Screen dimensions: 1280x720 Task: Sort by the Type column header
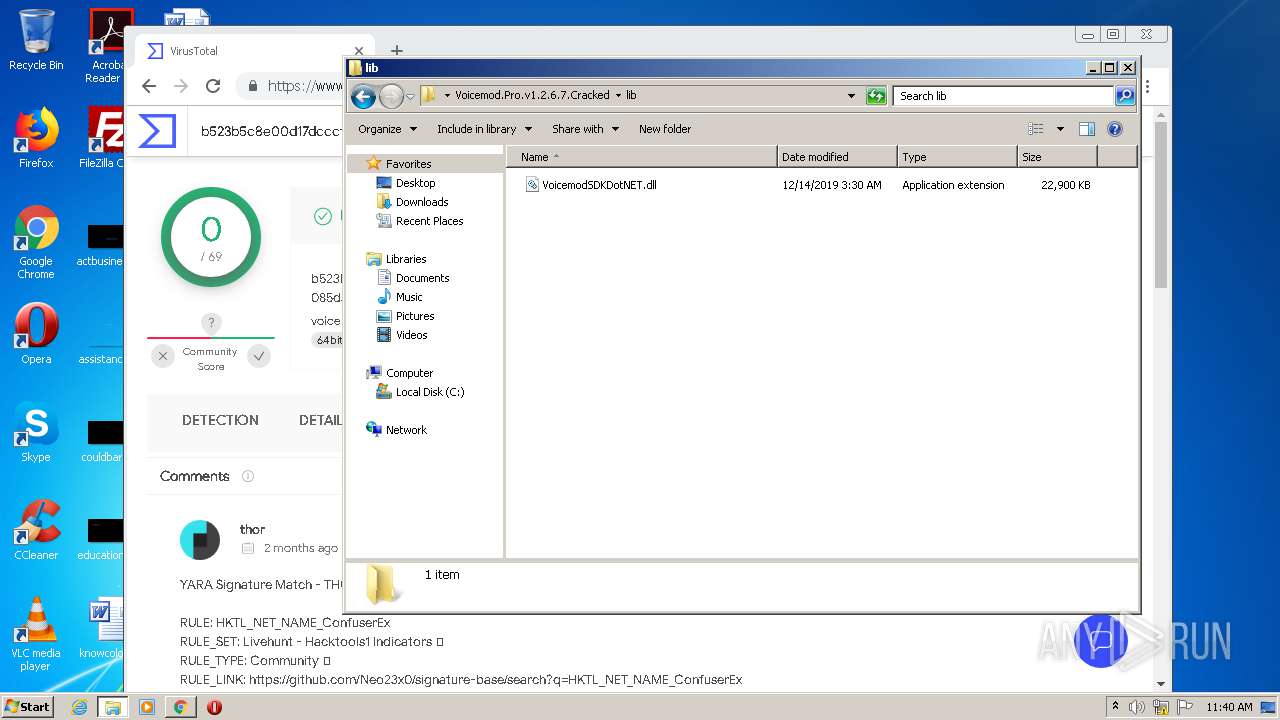tap(957, 157)
